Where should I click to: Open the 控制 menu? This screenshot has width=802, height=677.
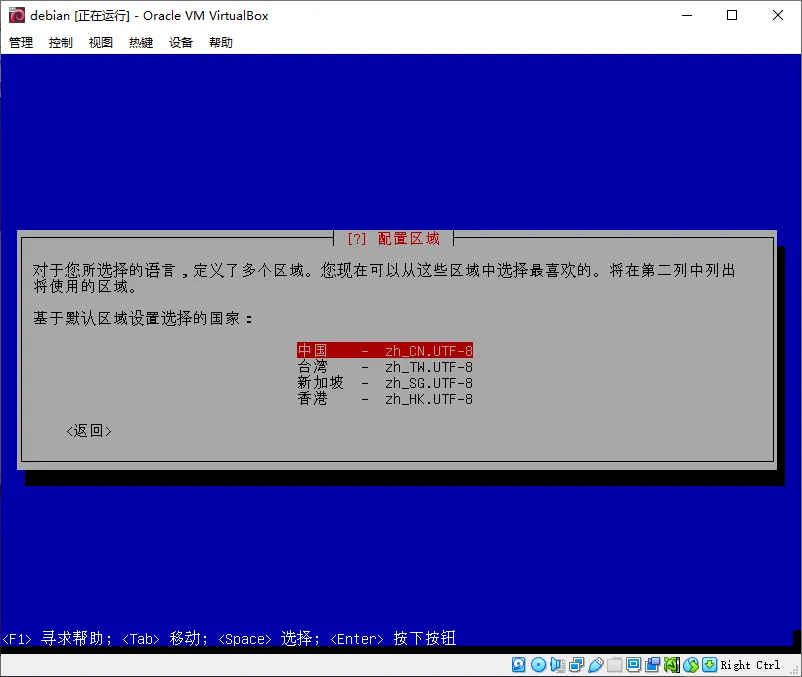61,42
